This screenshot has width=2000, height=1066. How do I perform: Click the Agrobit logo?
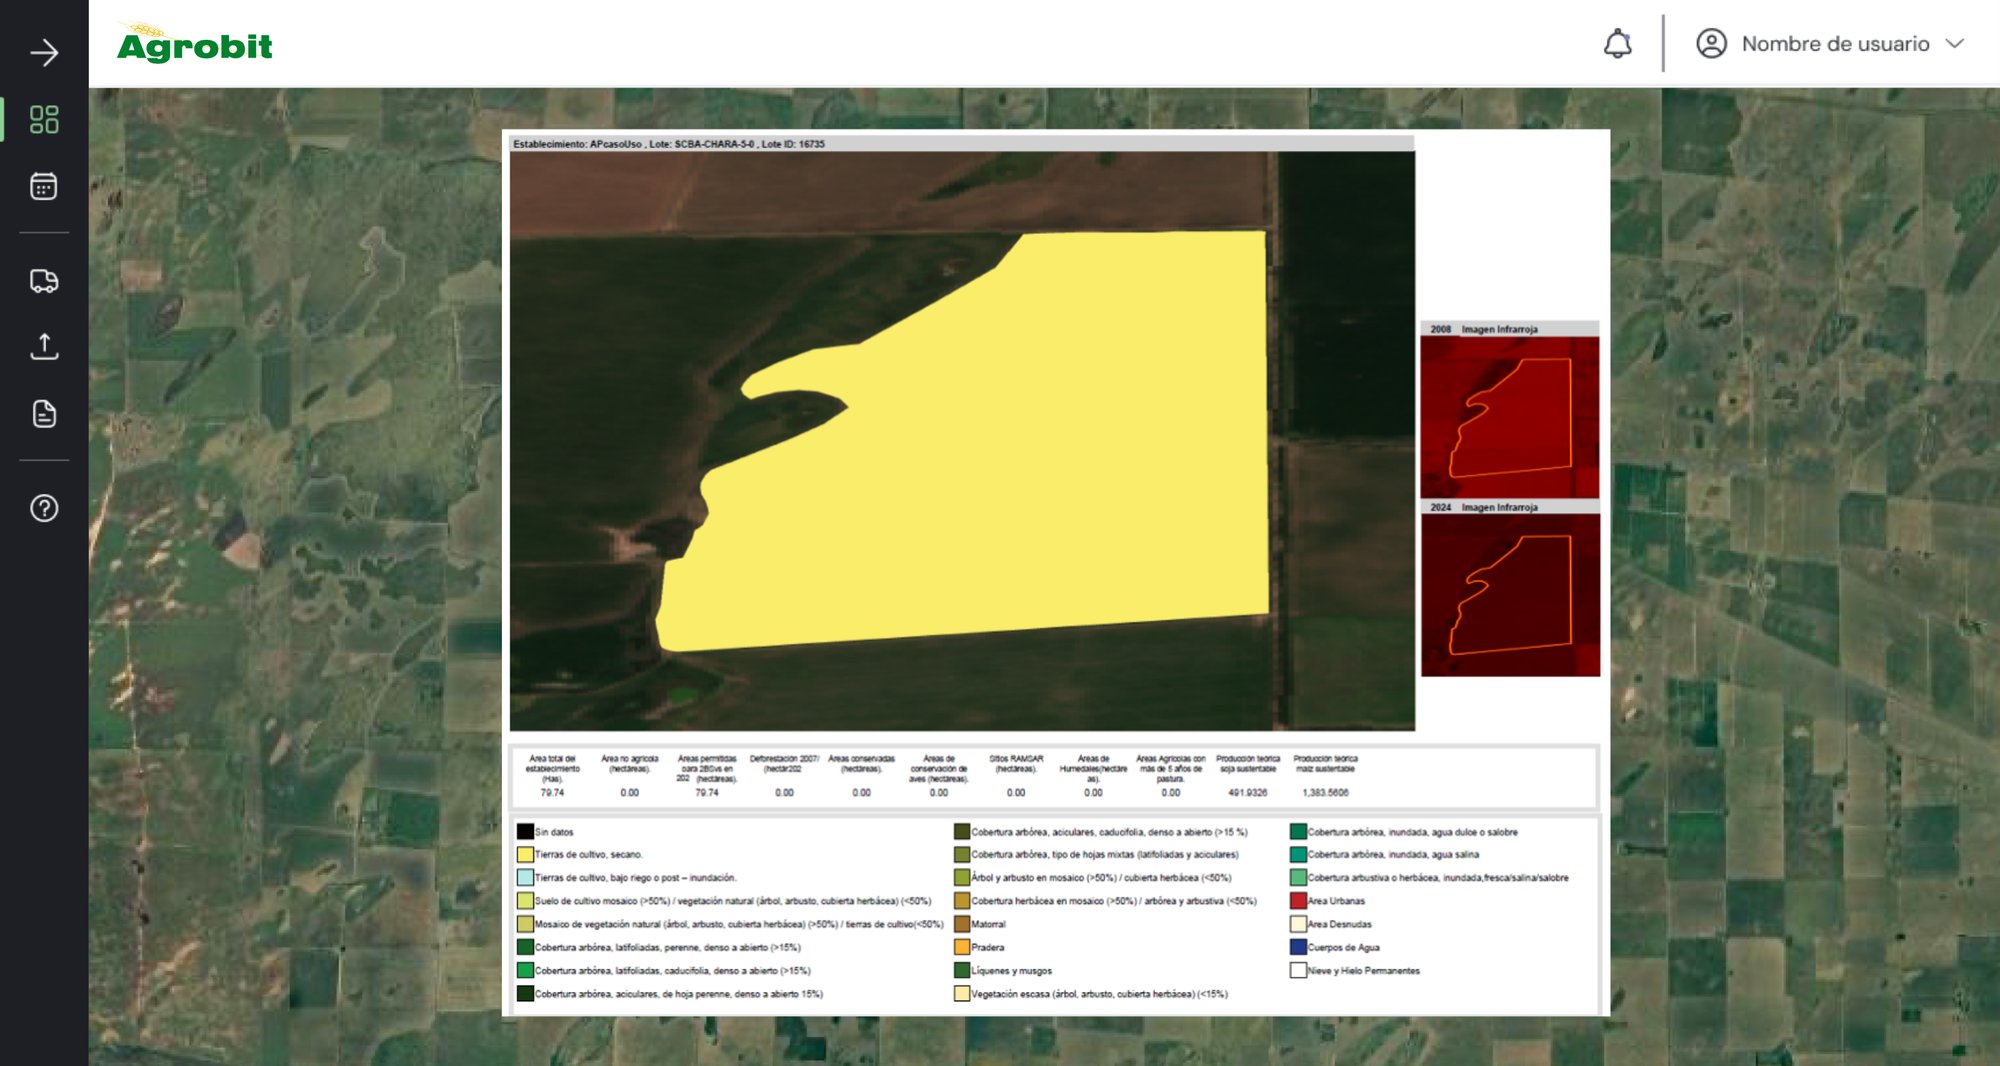pyautogui.click(x=195, y=44)
